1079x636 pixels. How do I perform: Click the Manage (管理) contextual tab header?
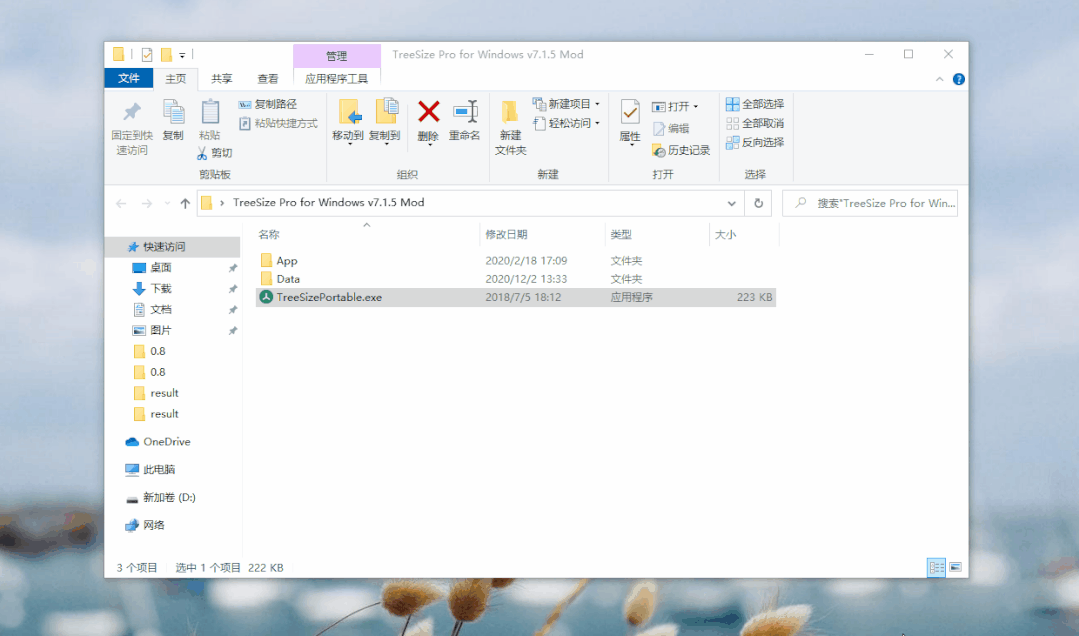click(x=336, y=56)
